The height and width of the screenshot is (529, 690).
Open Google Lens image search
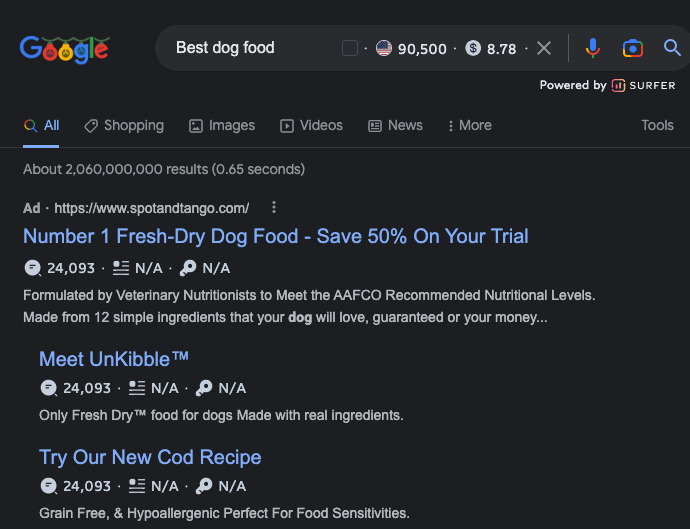(632, 48)
